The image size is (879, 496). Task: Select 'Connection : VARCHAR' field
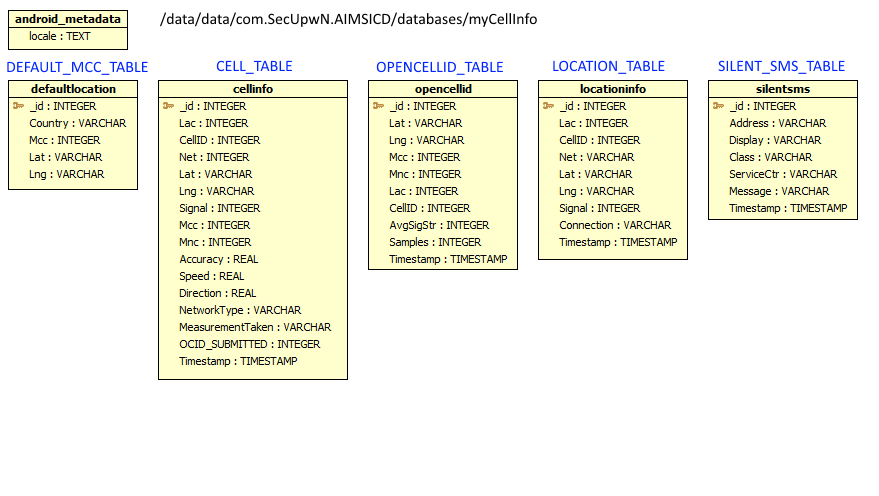pyautogui.click(x=615, y=225)
